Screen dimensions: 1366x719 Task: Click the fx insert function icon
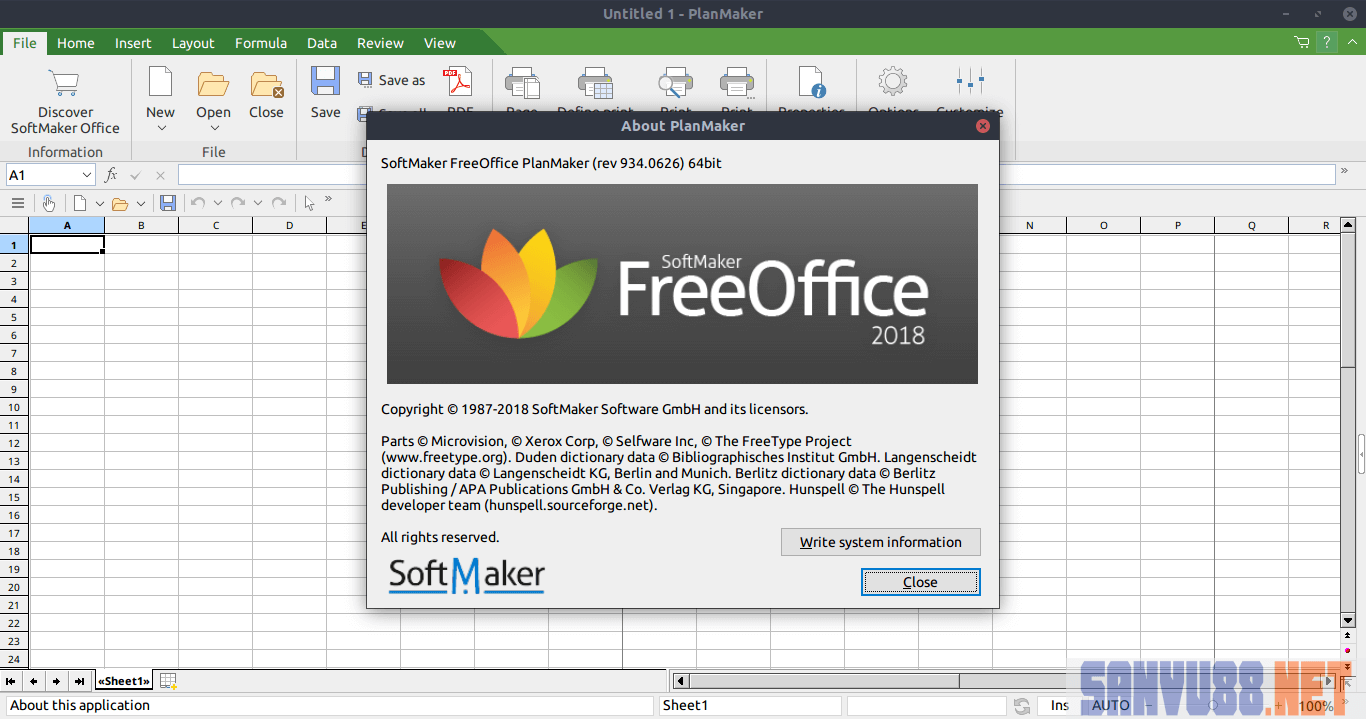pyautogui.click(x=111, y=175)
